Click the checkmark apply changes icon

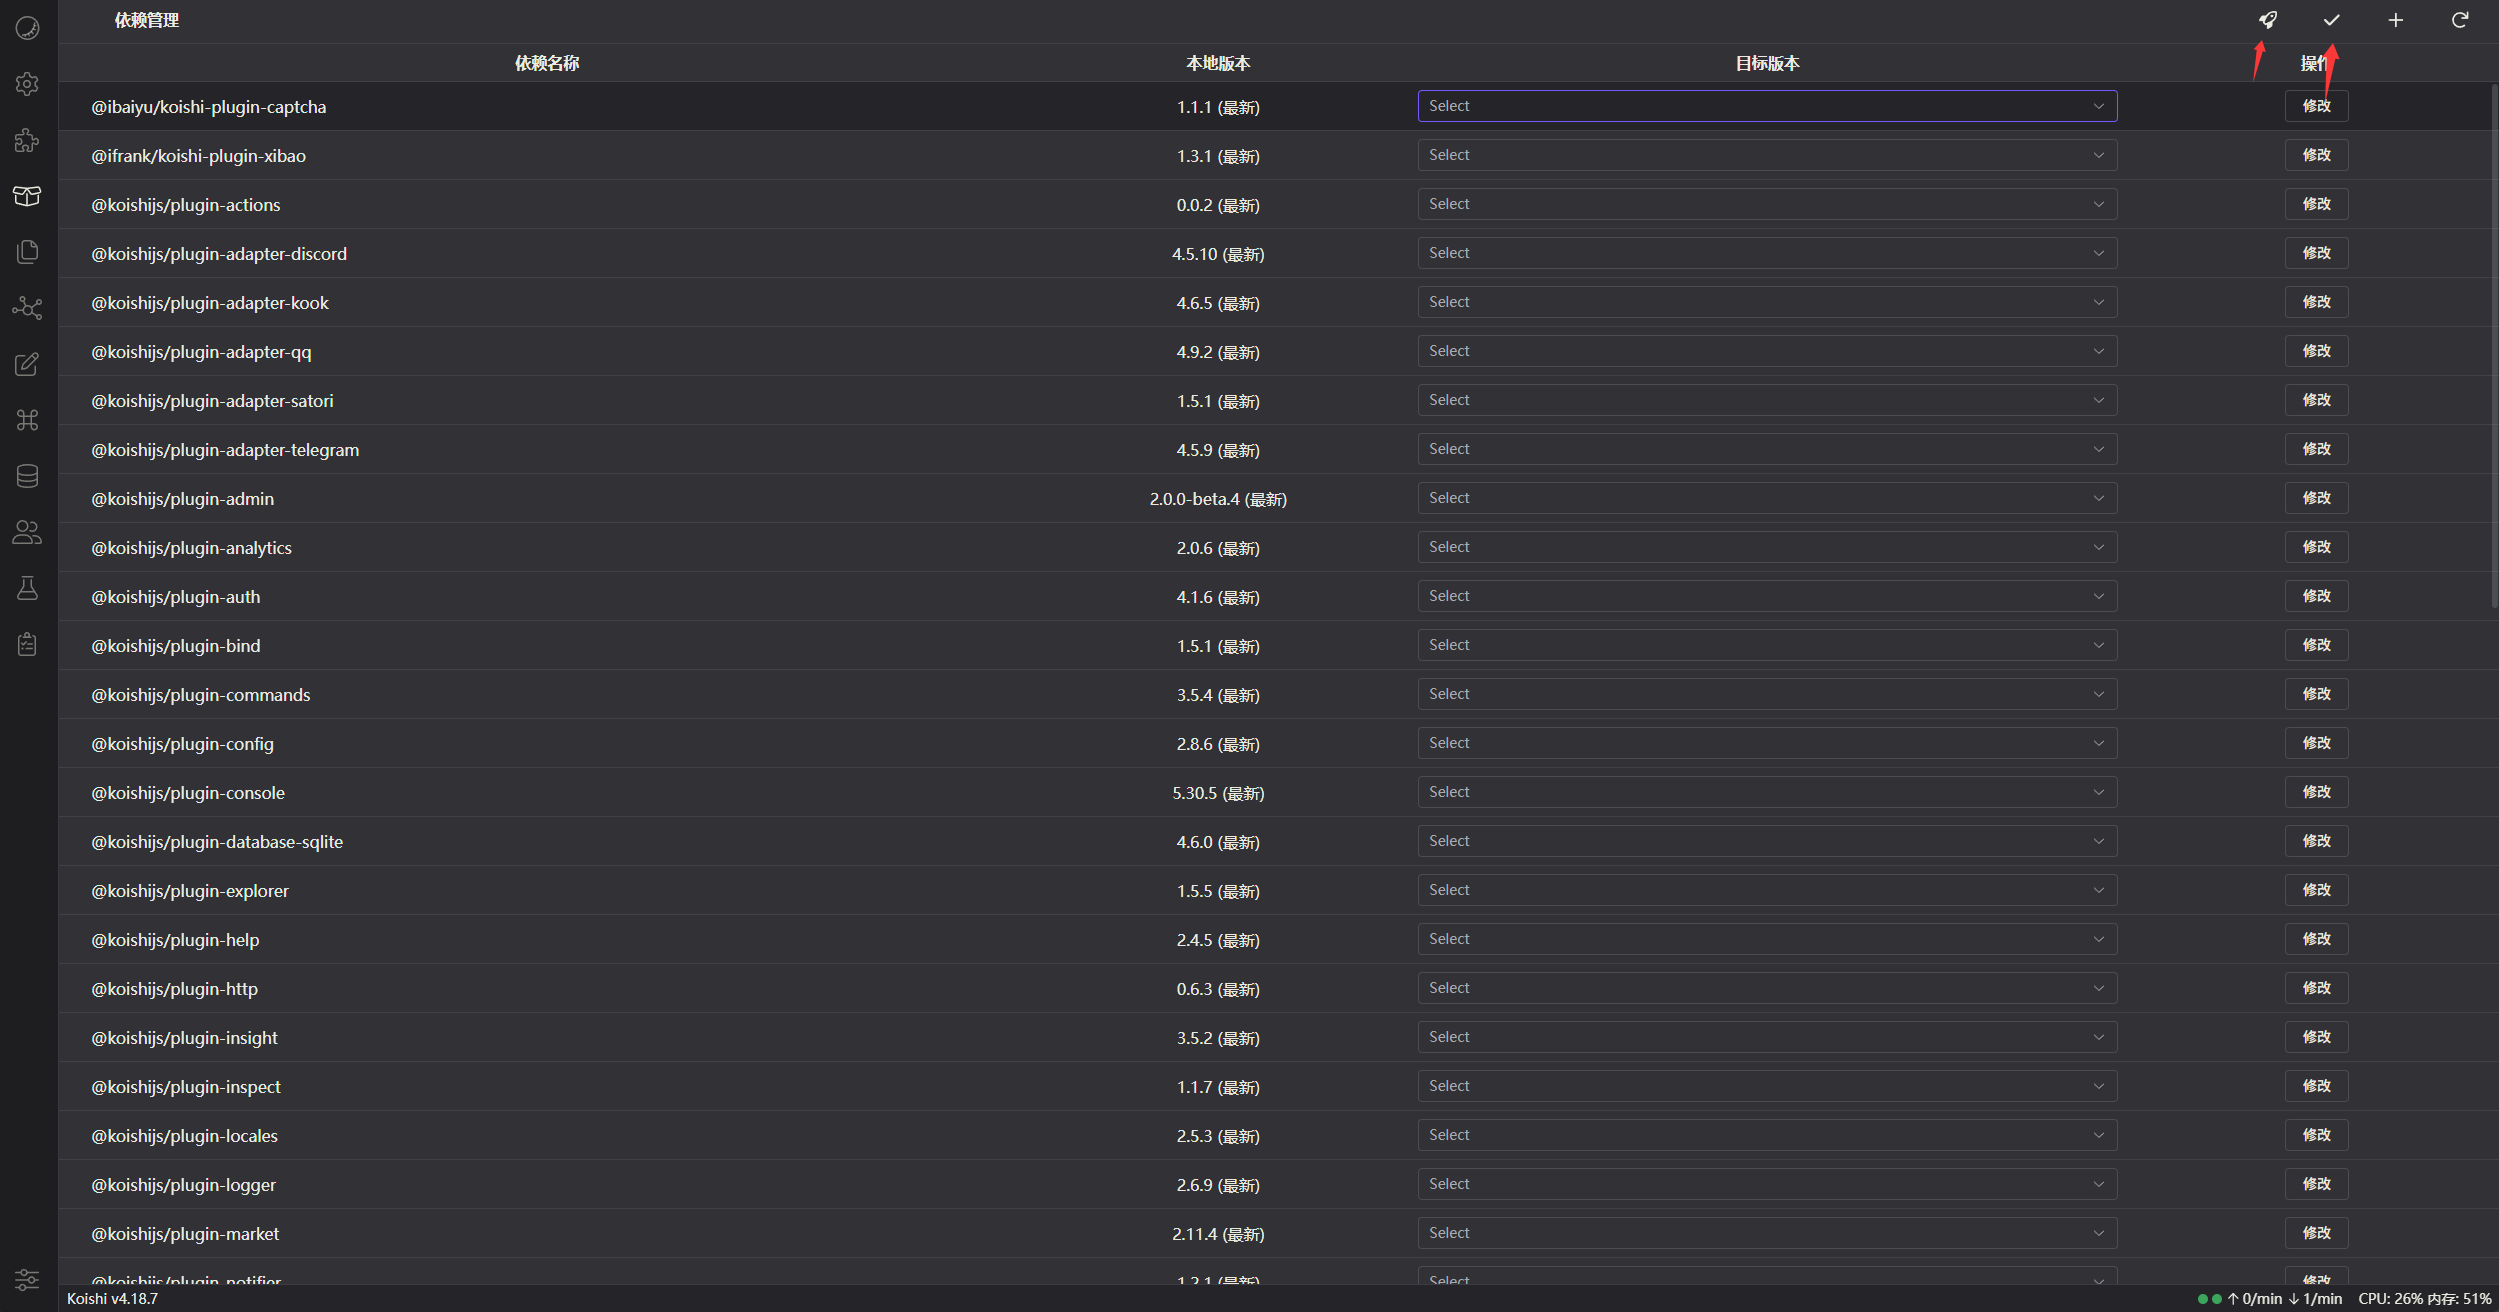point(2332,20)
